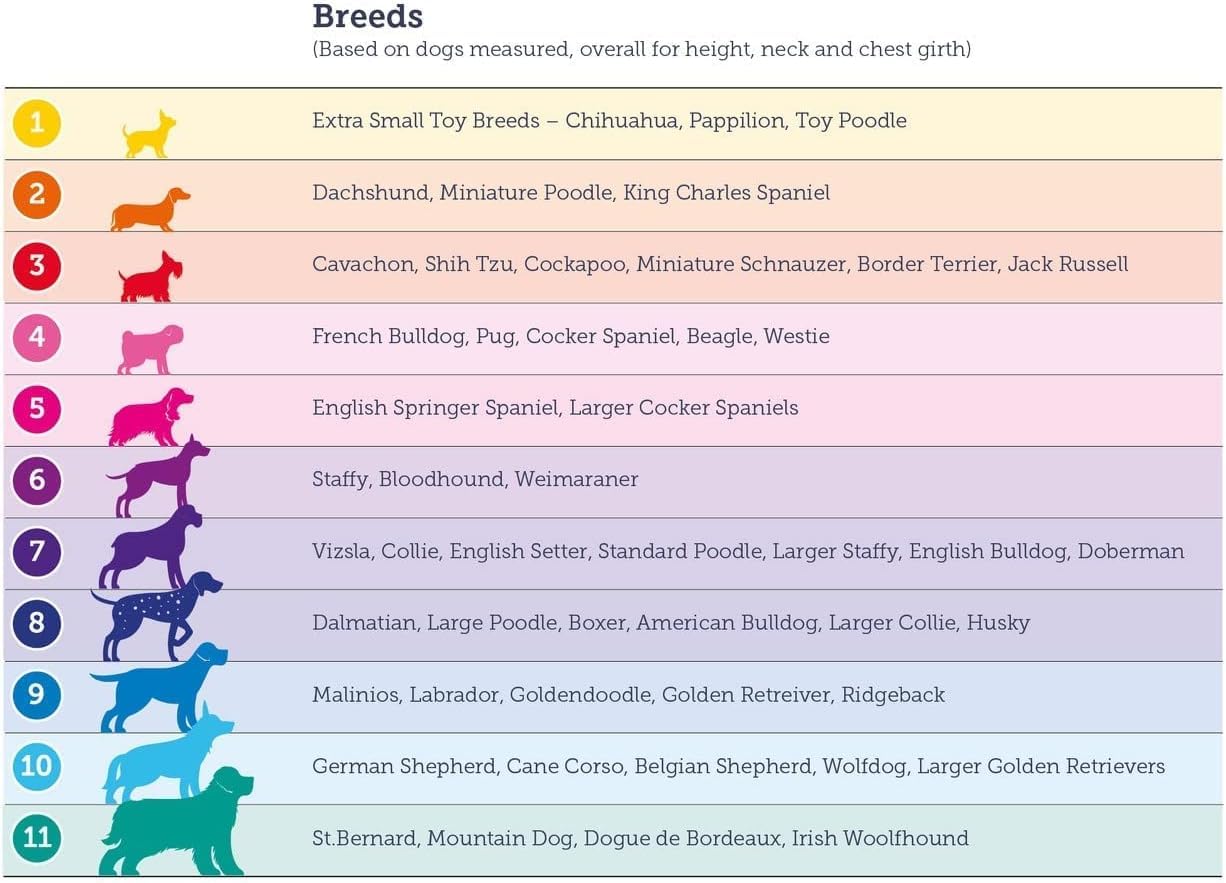1226x883 pixels.
Task: Click the Breeds heading
Action: click(x=367, y=17)
